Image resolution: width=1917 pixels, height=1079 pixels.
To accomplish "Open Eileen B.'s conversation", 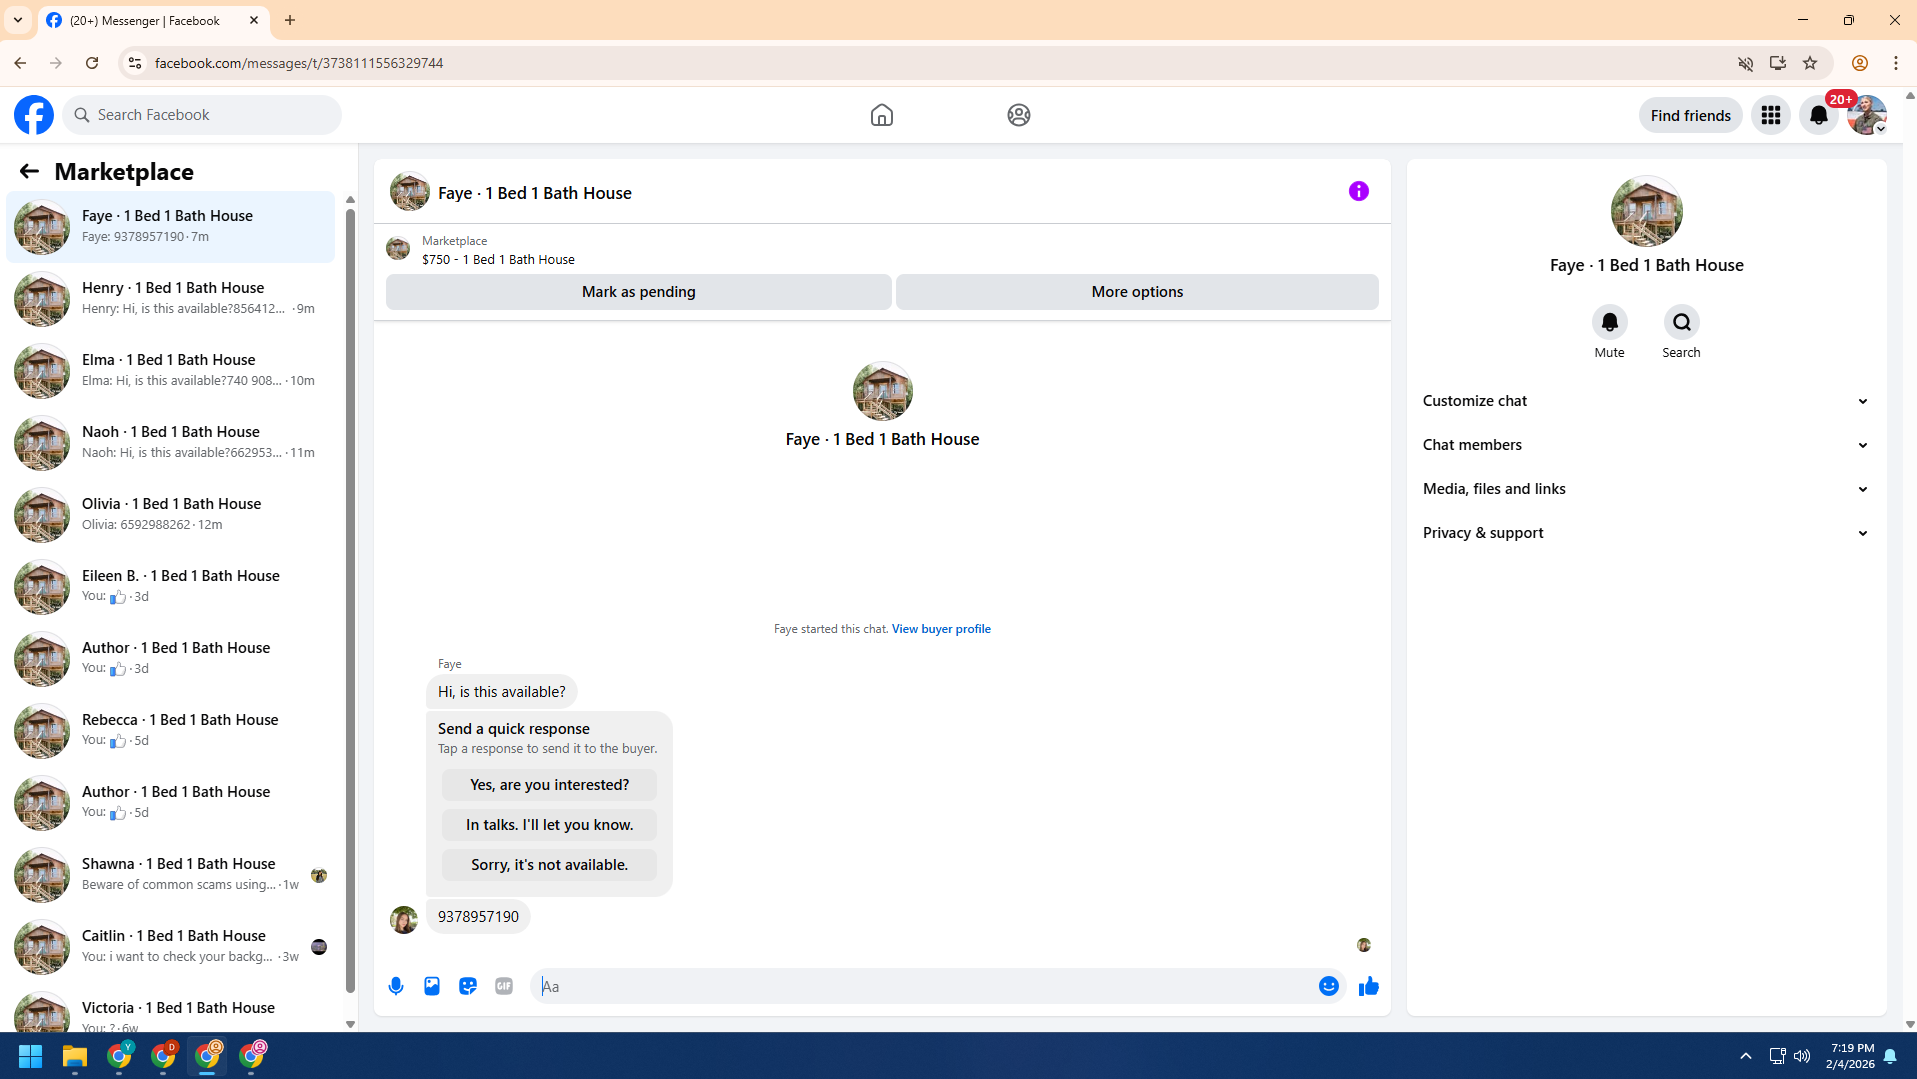I will pyautogui.click(x=171, y=587).
